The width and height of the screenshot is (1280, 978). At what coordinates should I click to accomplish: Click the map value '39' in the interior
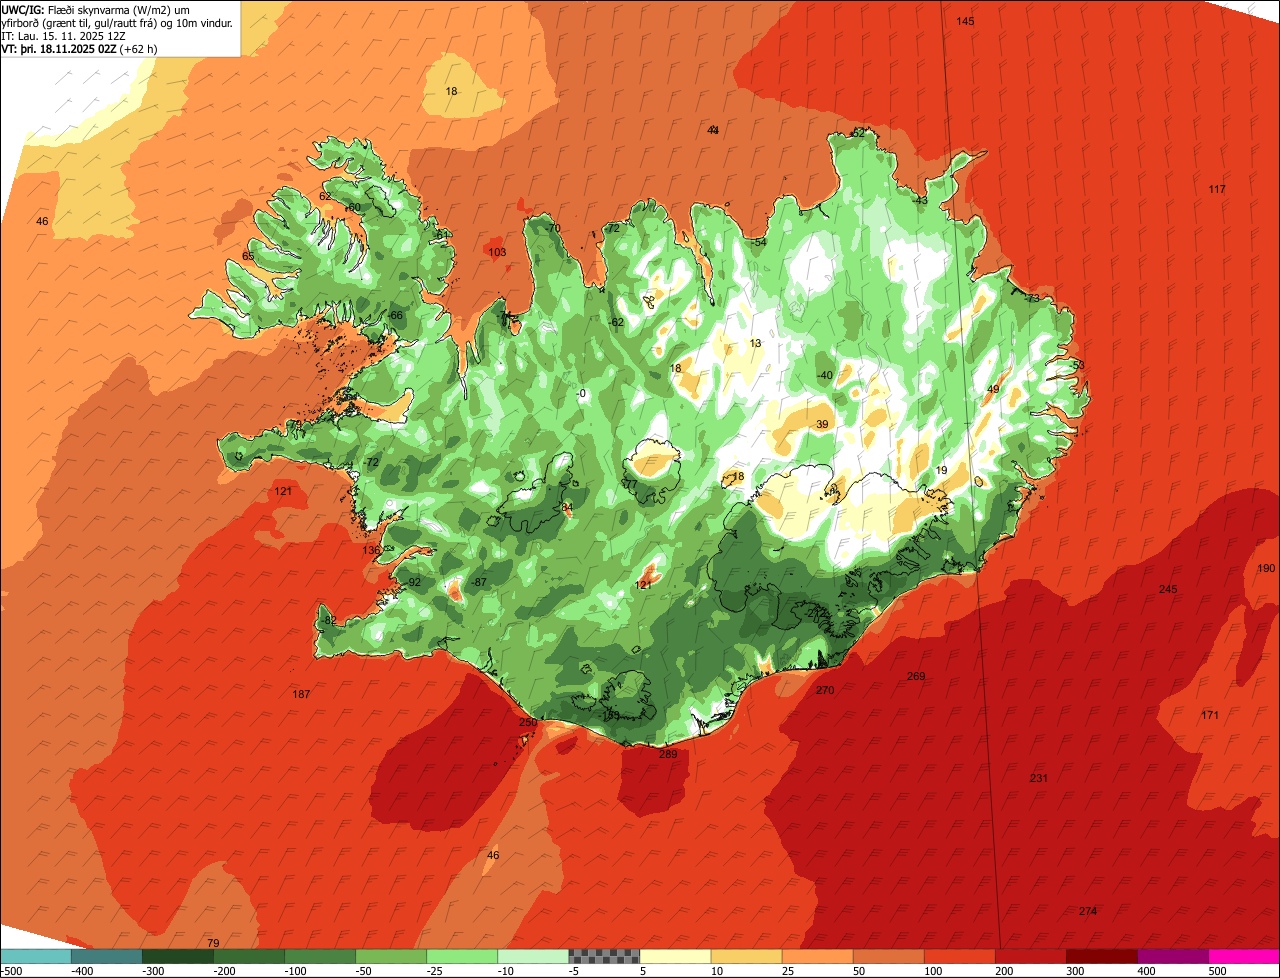(822, 424)
